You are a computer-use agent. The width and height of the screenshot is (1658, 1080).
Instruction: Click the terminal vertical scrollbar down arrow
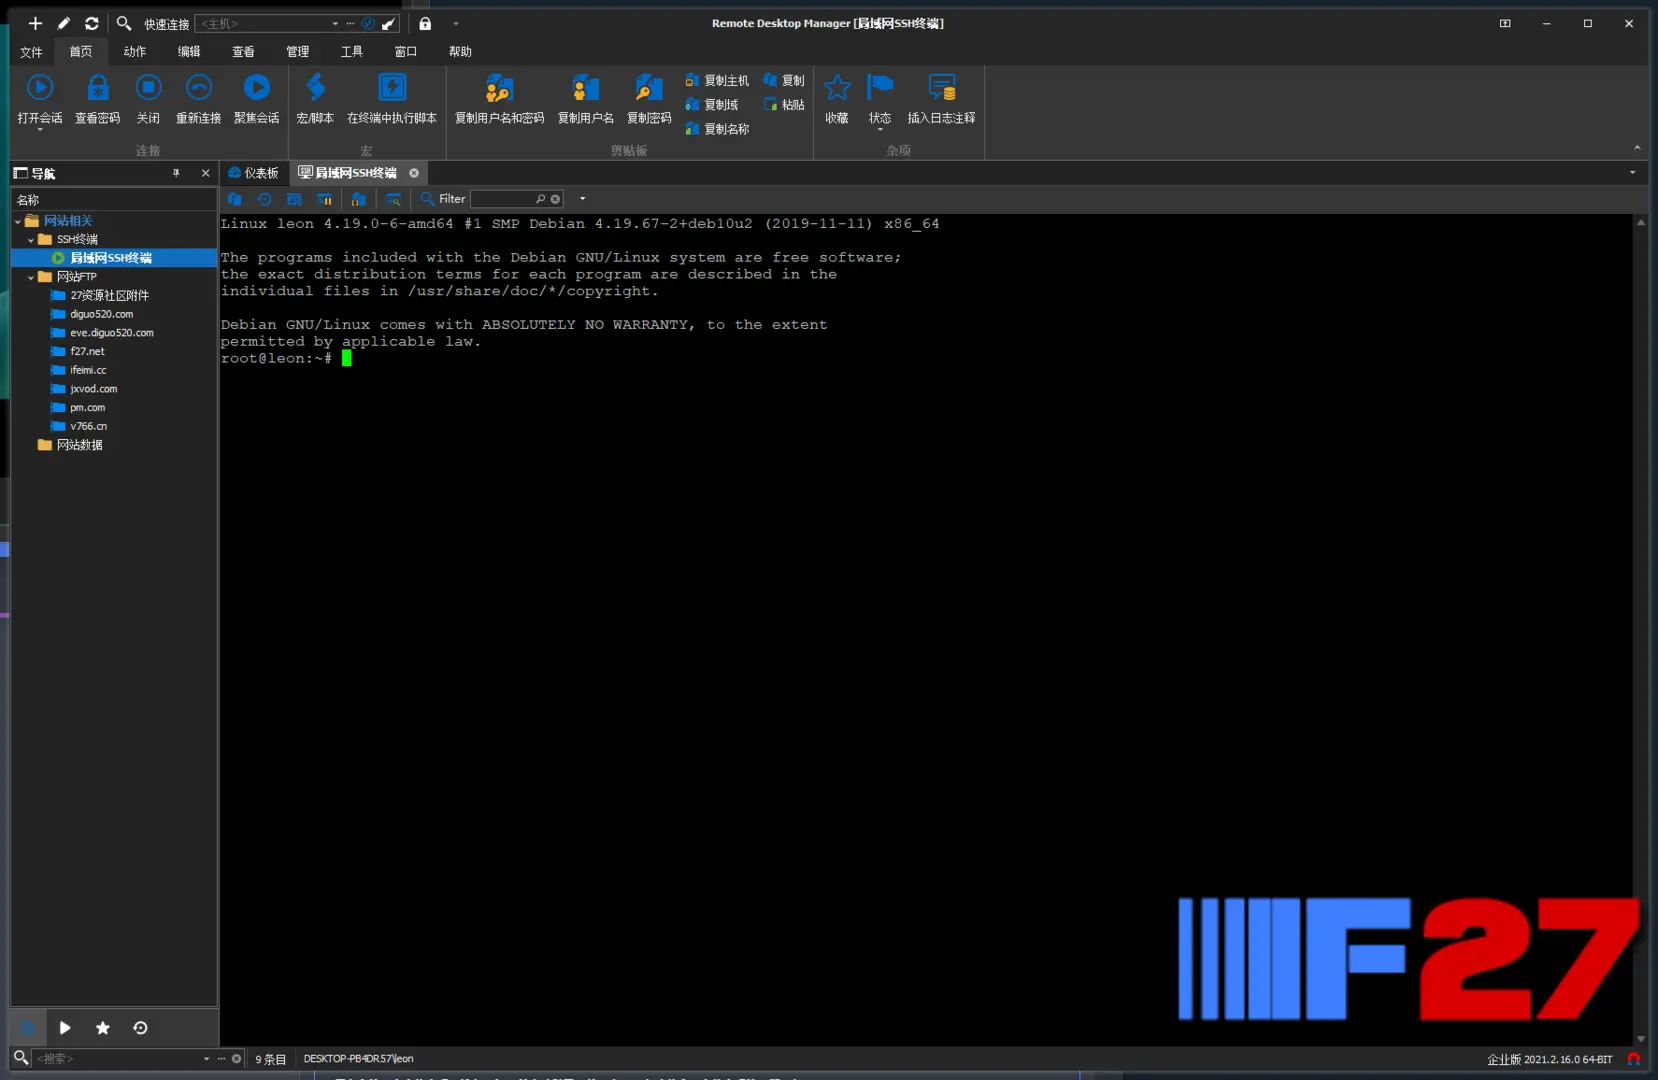click(1640, 1039)
